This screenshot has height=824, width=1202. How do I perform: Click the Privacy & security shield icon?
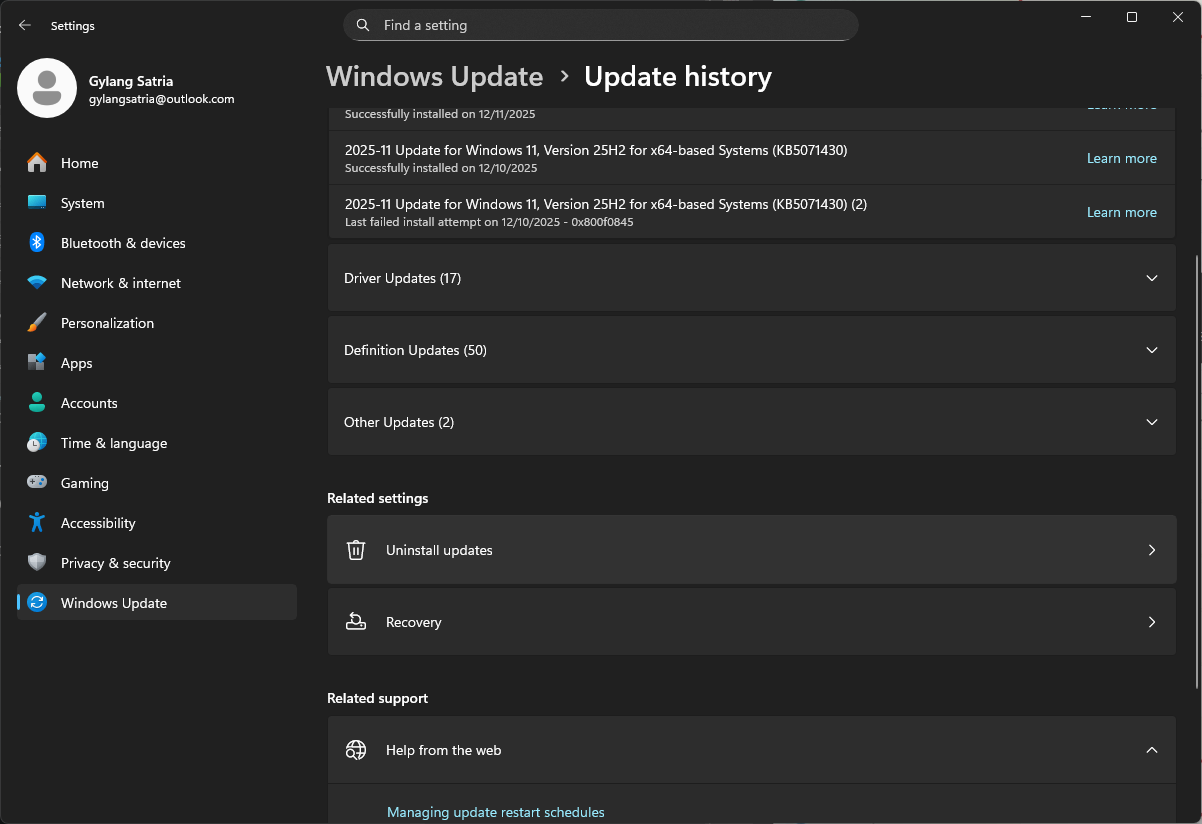[x=37, y=563]
